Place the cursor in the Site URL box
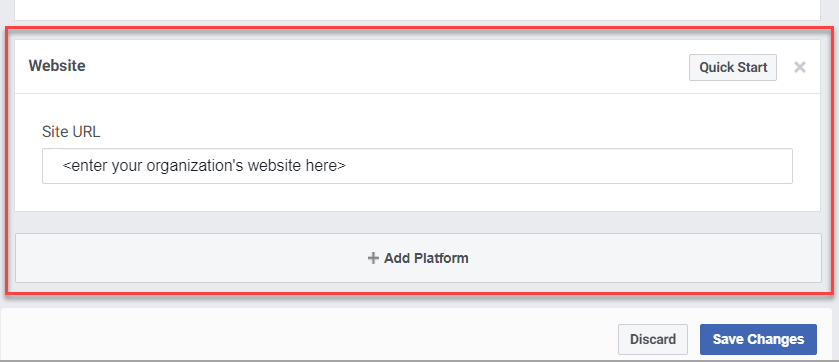Viewport: 839px width, 362px height. (x=417, y=166)
